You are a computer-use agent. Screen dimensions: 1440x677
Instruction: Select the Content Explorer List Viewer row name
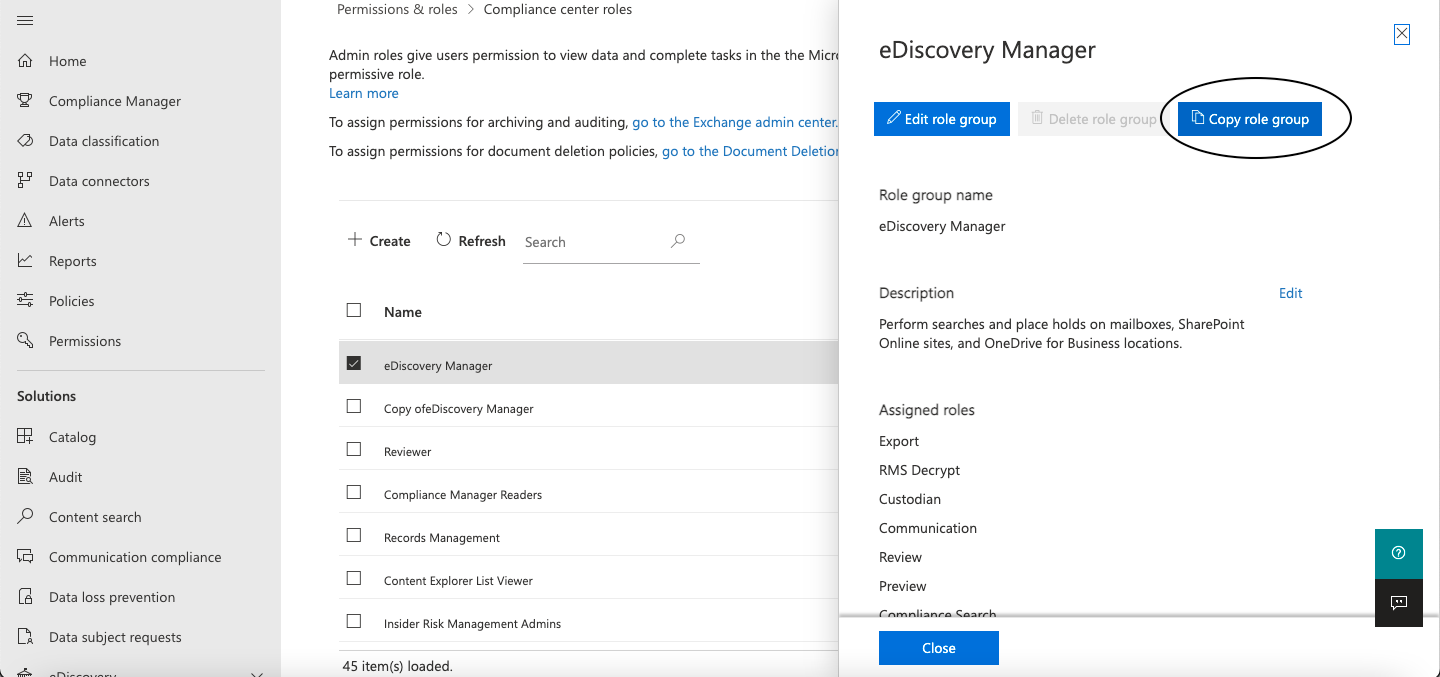pos(458,581)
